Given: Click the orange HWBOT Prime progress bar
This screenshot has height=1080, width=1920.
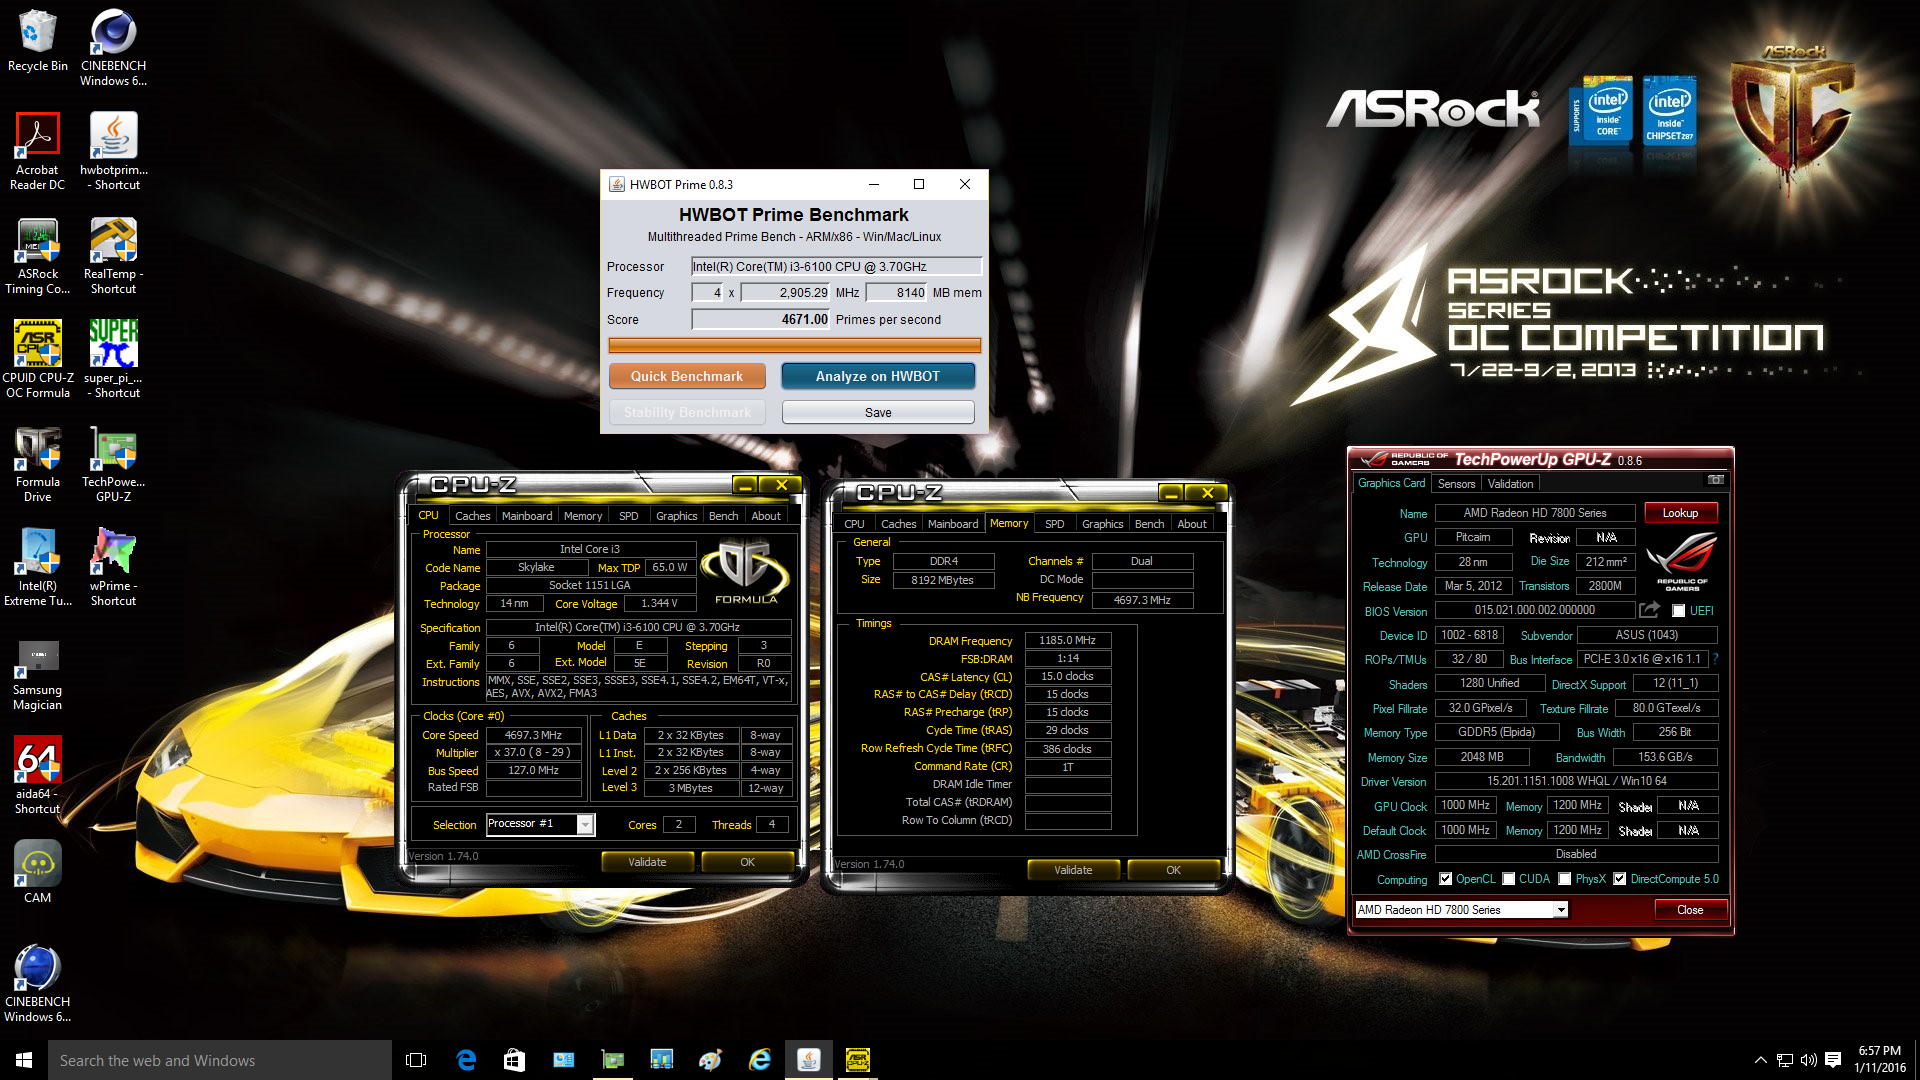Looking at the screenshot, I should click(794, 345).
